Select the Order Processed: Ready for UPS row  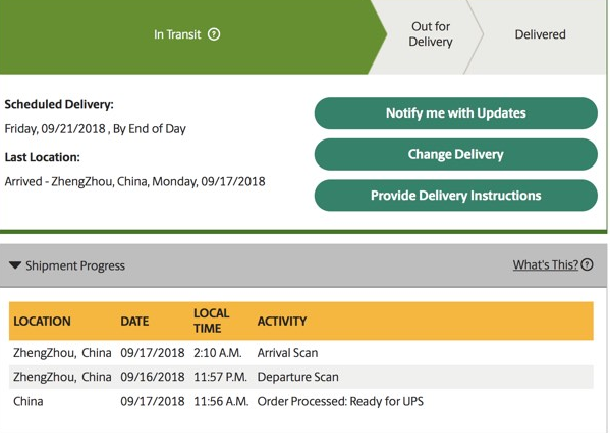(301, 401)
